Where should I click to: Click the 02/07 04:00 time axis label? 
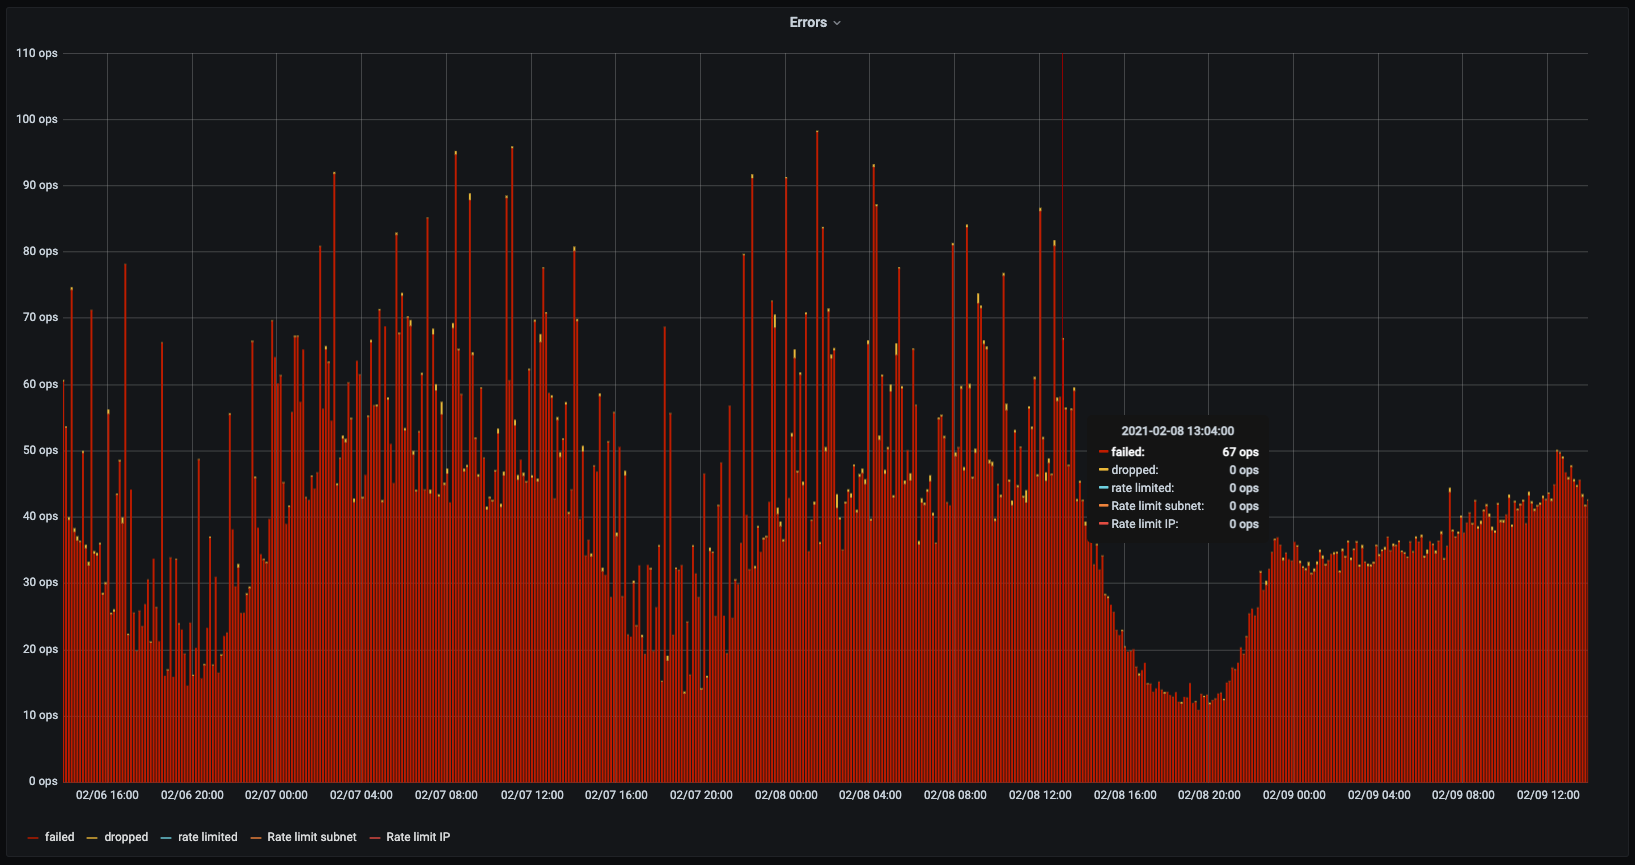[x=361, y=795]
